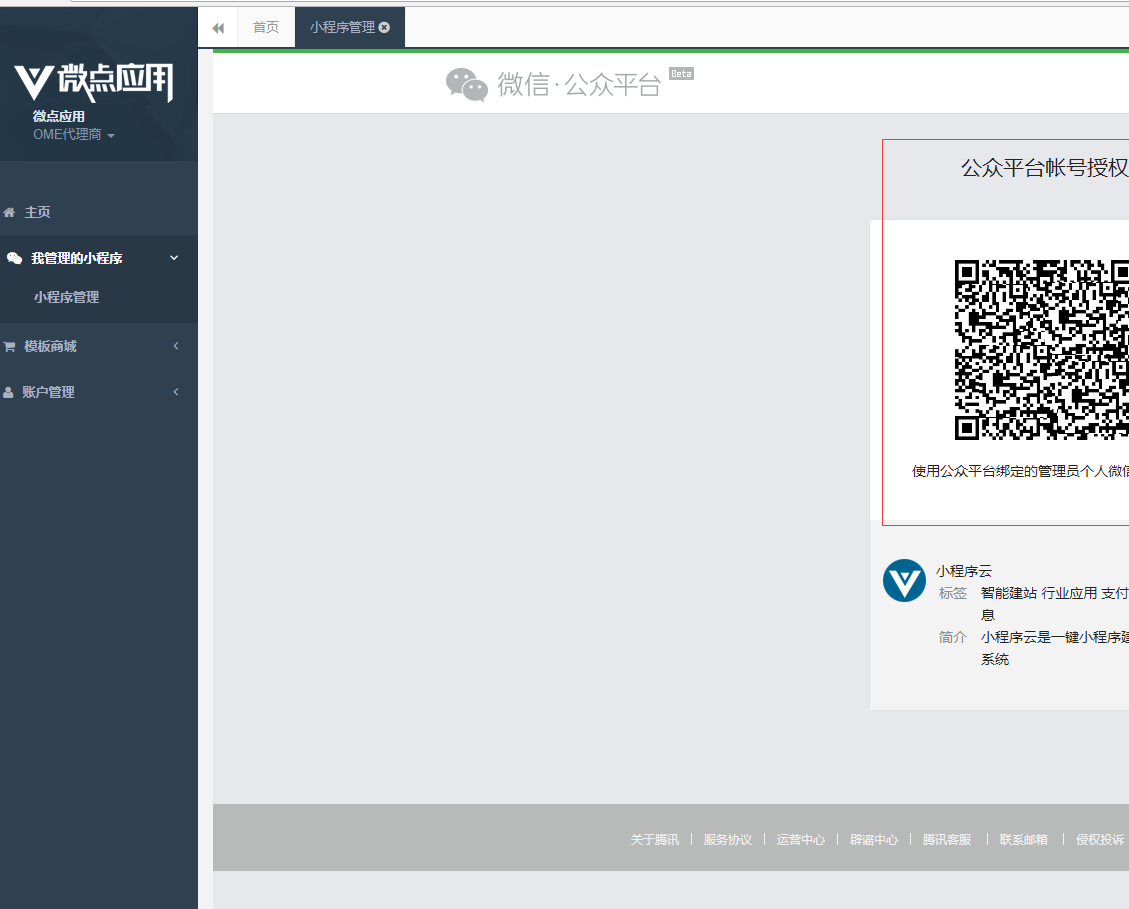
Task: Open the OME代理商 account dropdown
Action: click(74, 135)
